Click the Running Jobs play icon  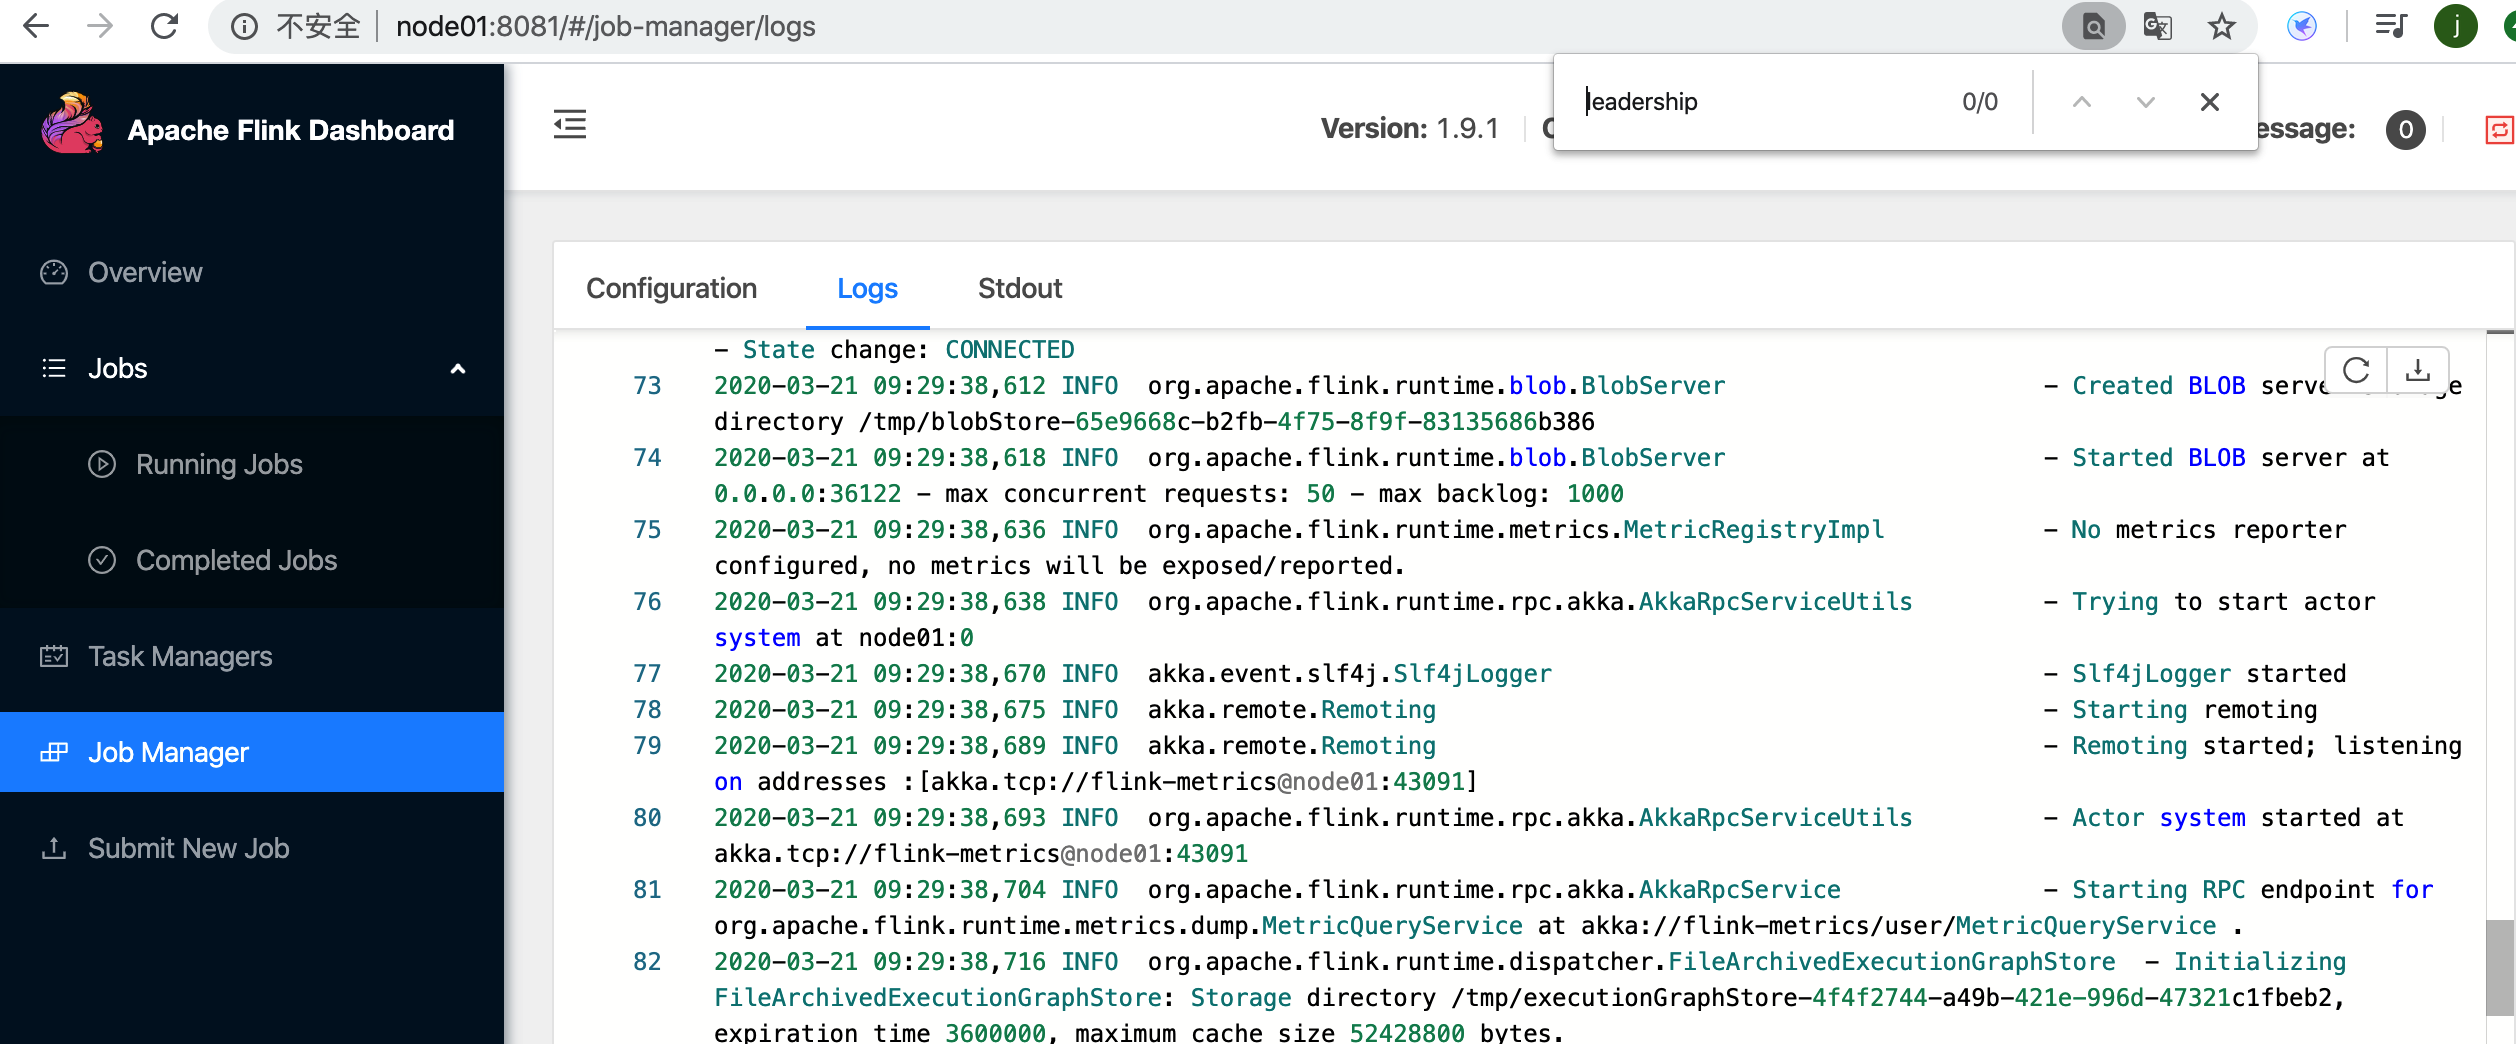pos(102,464)
